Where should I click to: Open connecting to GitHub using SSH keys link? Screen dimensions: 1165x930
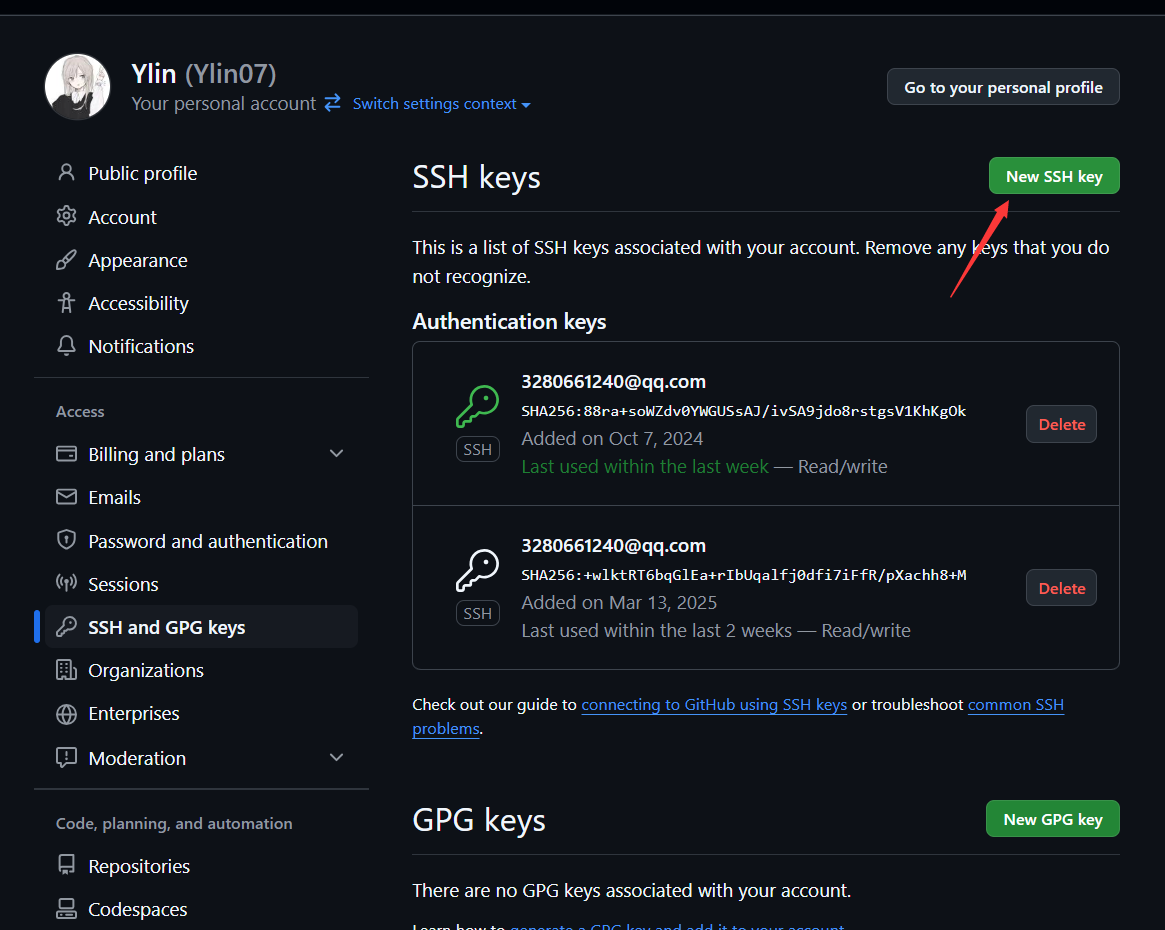pos(714,705)
